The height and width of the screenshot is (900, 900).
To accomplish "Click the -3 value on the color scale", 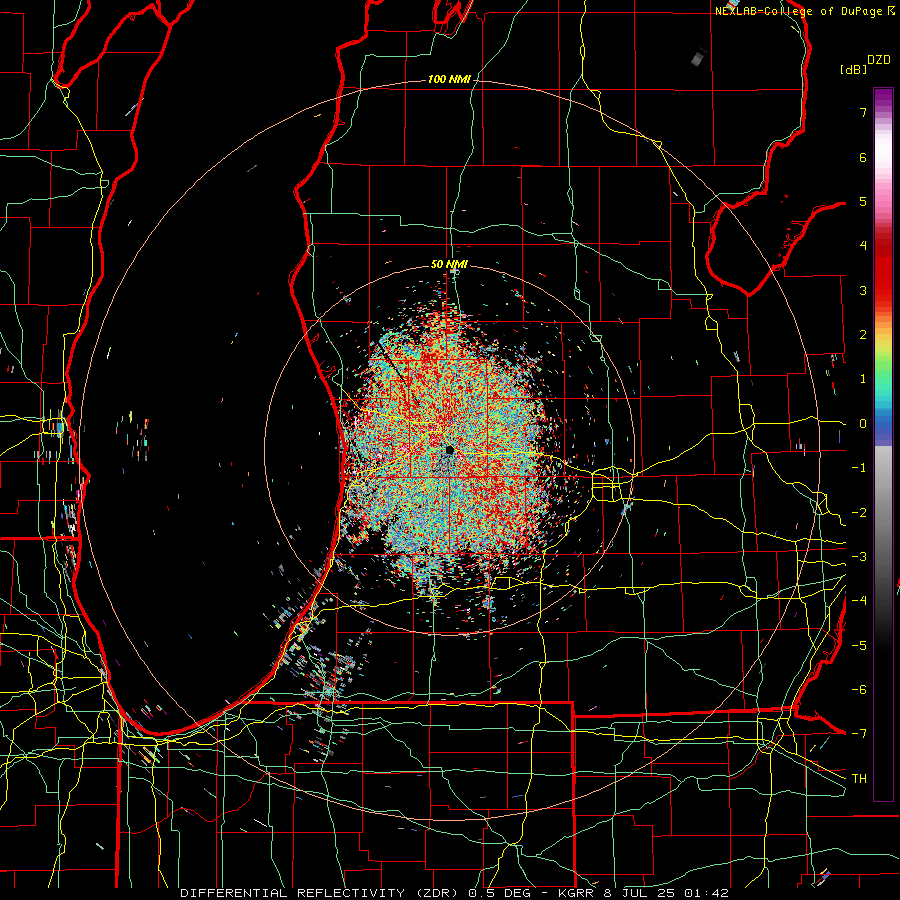I will point(859,556).
